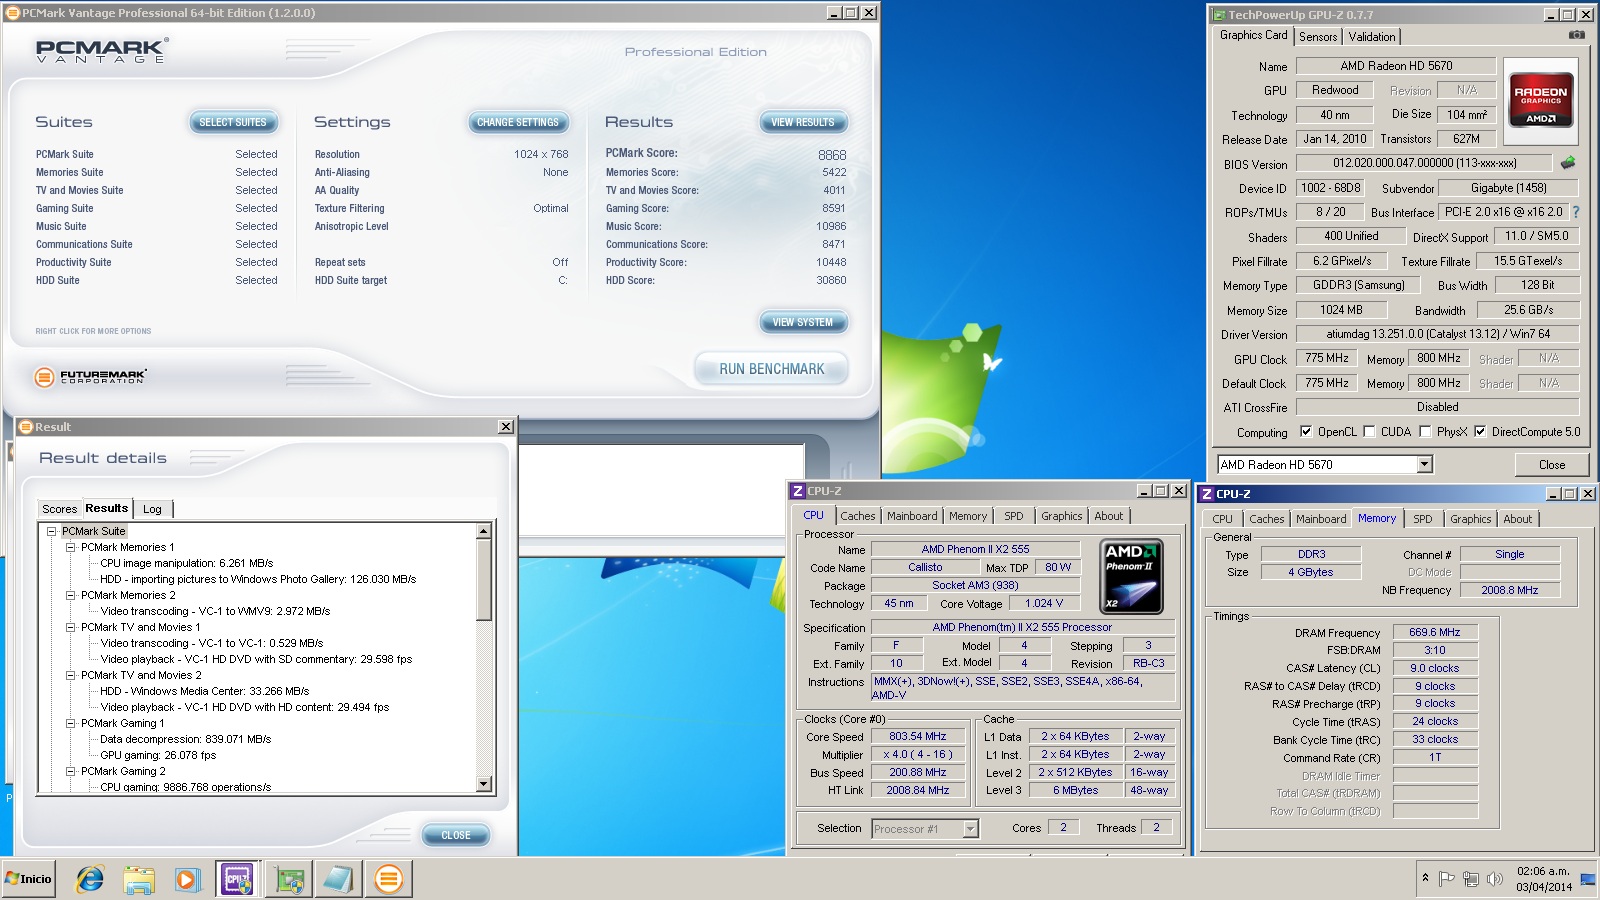Image resolution: width=1600 pixels, height=900 pixels.
Task: Open About tab in the Memory tab's CPU-Z window
Action: [x=1517, y=519]
